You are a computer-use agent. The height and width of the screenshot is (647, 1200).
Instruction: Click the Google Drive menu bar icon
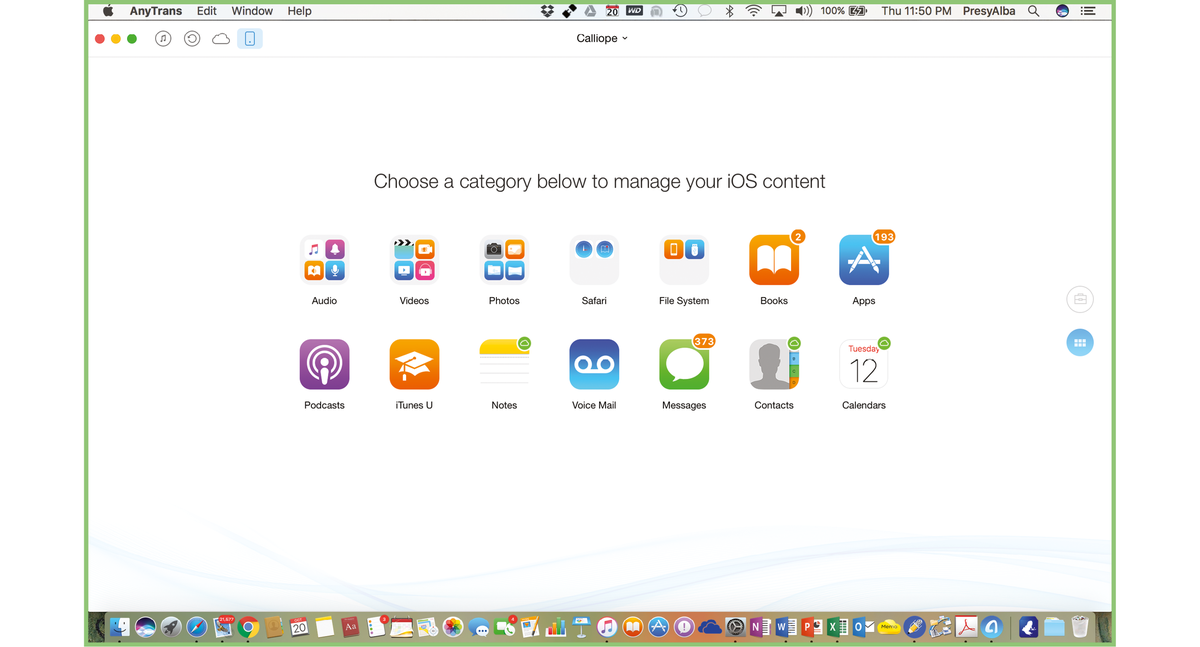(x=590, y=11)
